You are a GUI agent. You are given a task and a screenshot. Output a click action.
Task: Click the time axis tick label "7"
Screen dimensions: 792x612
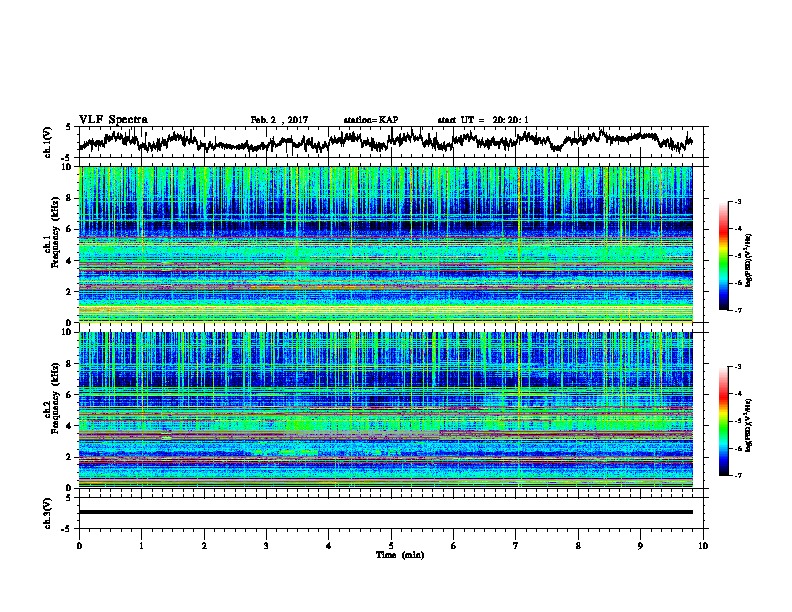pyautogui.click(x=516, y=546)
